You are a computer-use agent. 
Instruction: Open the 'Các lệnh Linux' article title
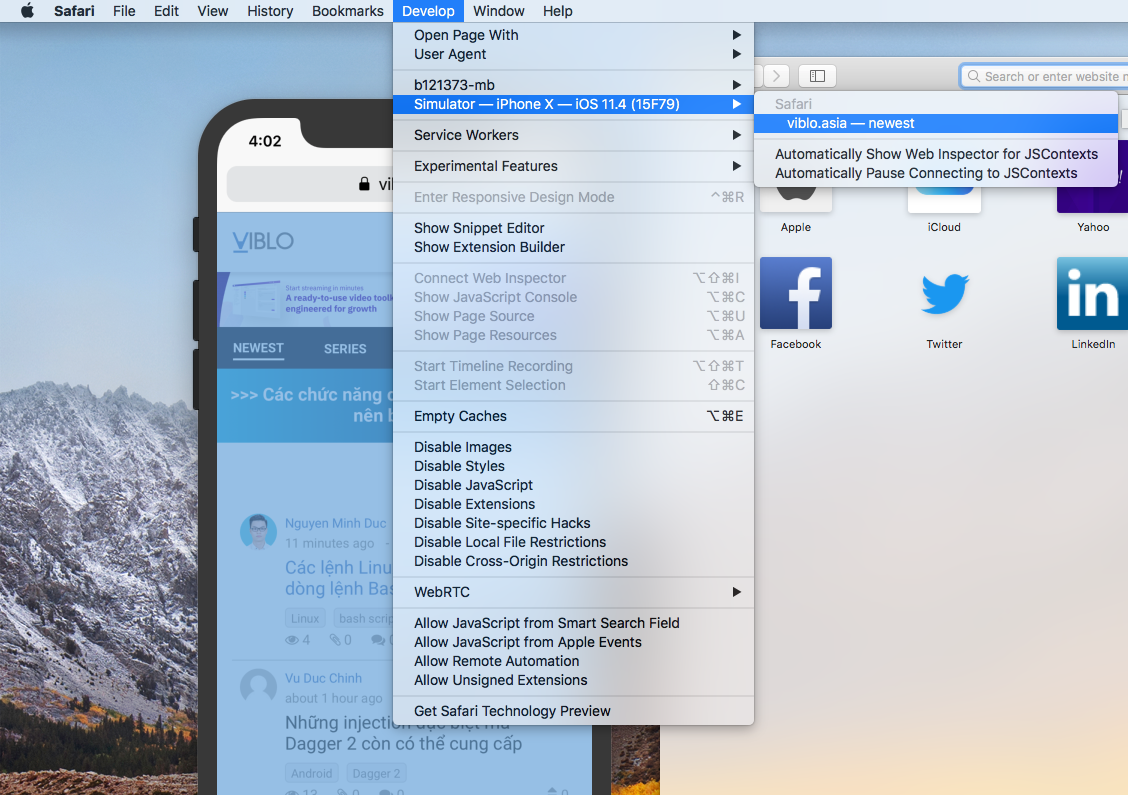[x=339, y=578]
